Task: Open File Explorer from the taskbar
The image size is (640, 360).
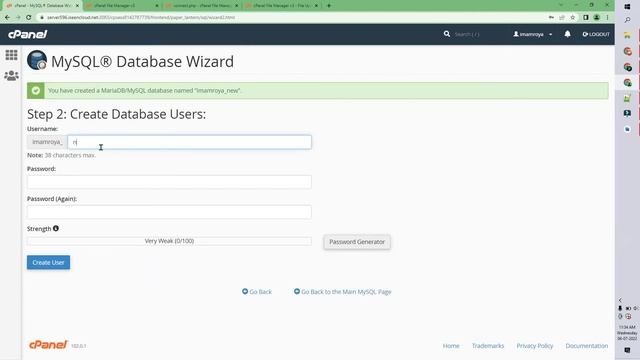Action: (x=627, y=36)
